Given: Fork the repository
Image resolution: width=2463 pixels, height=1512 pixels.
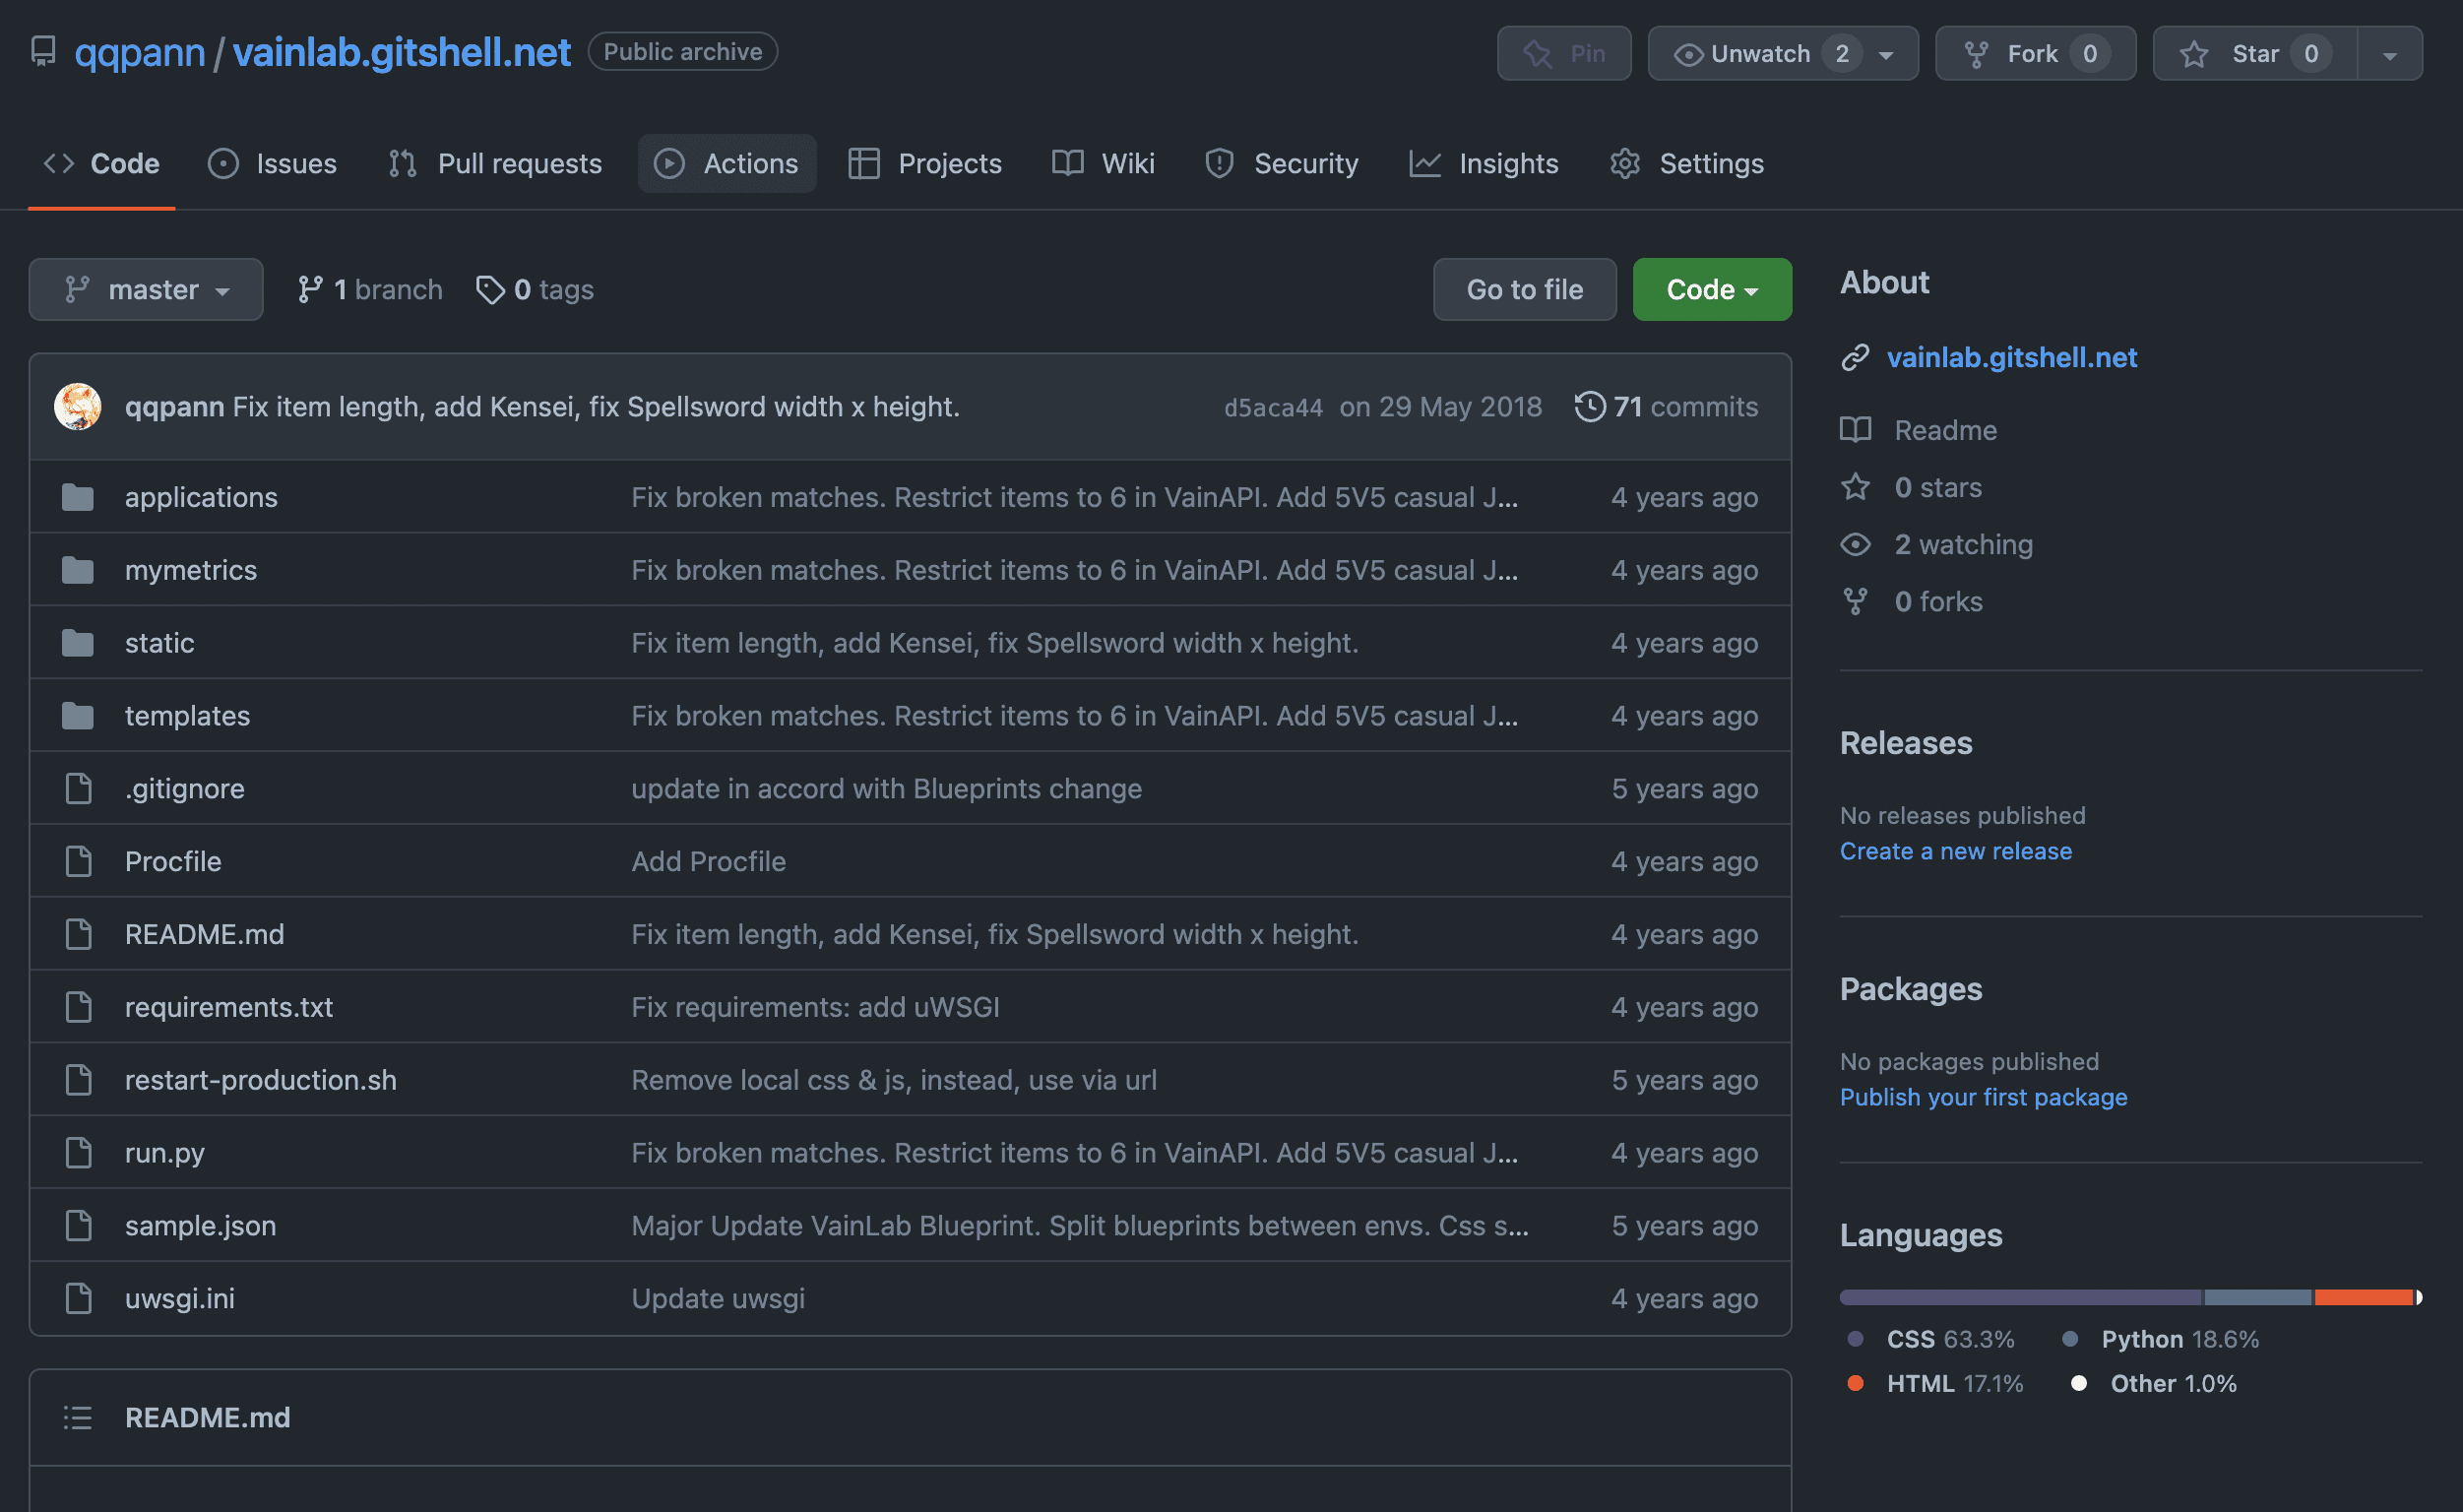Looking at the screenshot, I should (x=2035, y=53).
